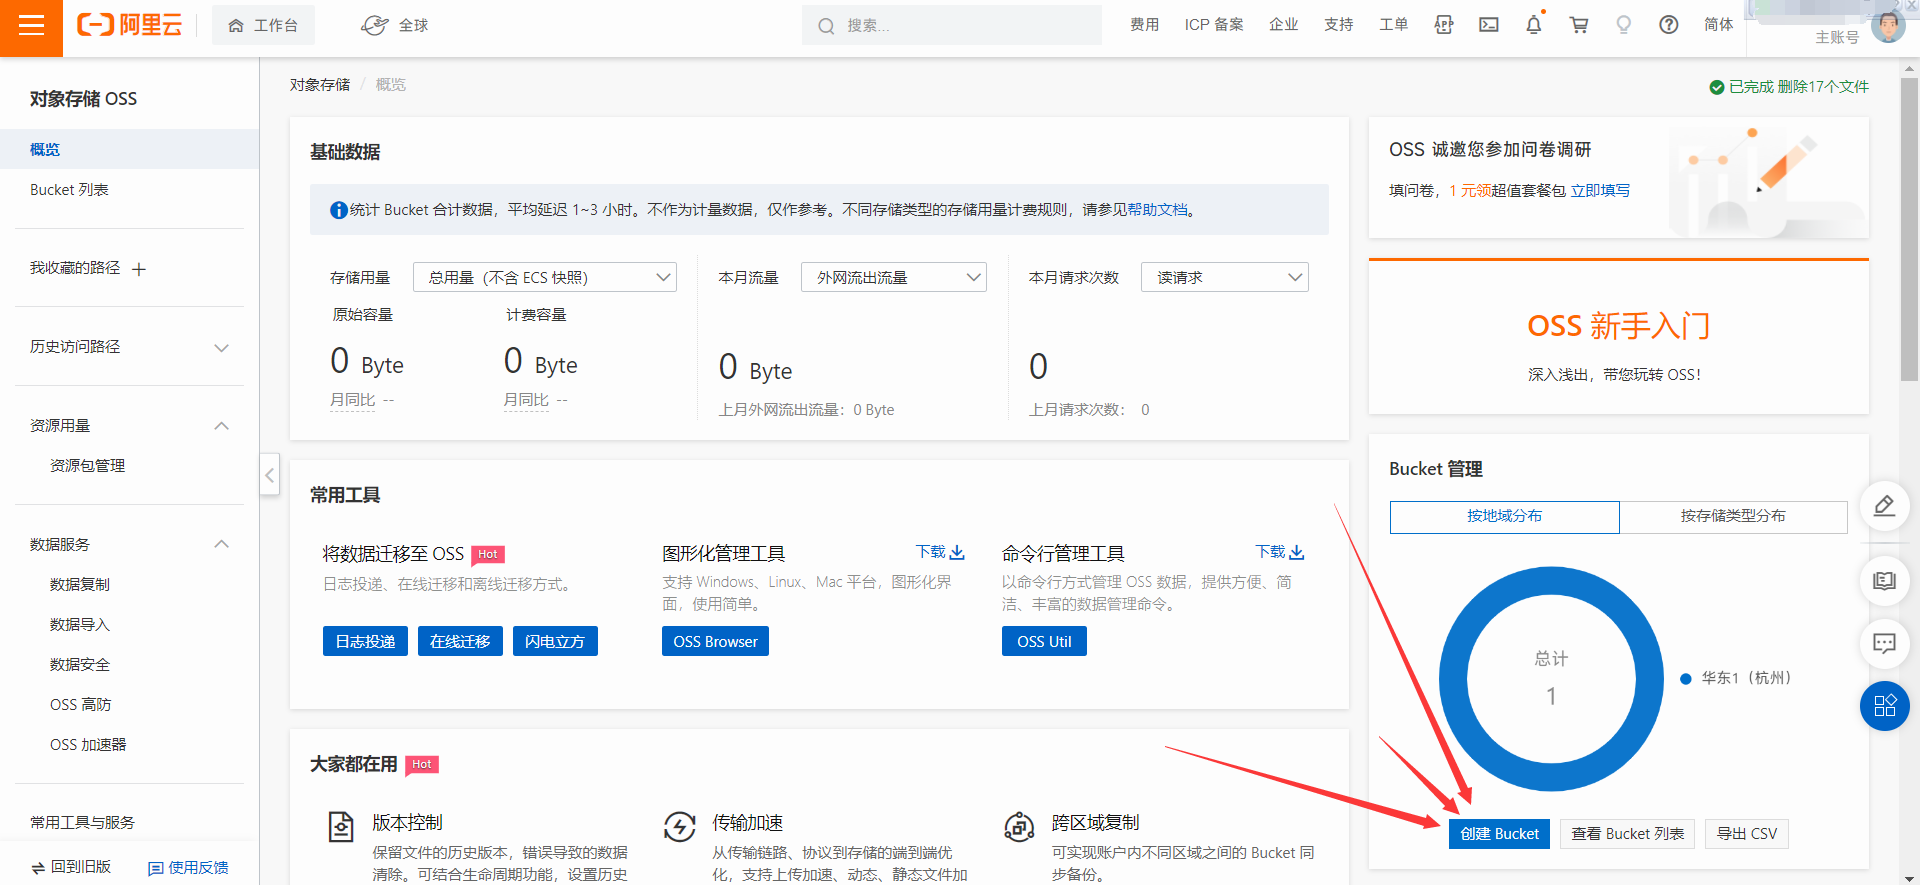Collapse the left sidebar panel

coord(269,475)
